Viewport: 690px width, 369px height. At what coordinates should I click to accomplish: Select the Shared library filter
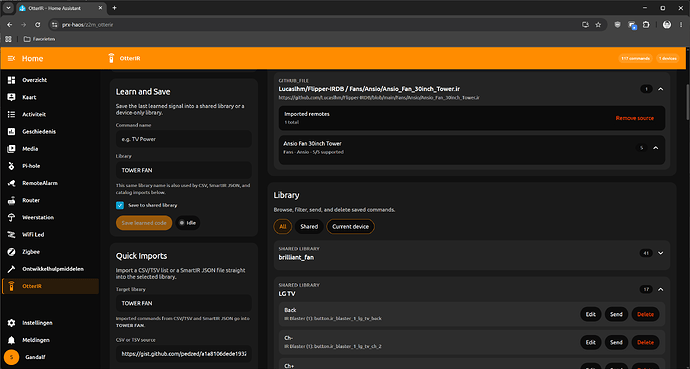[x=309, y=227]
